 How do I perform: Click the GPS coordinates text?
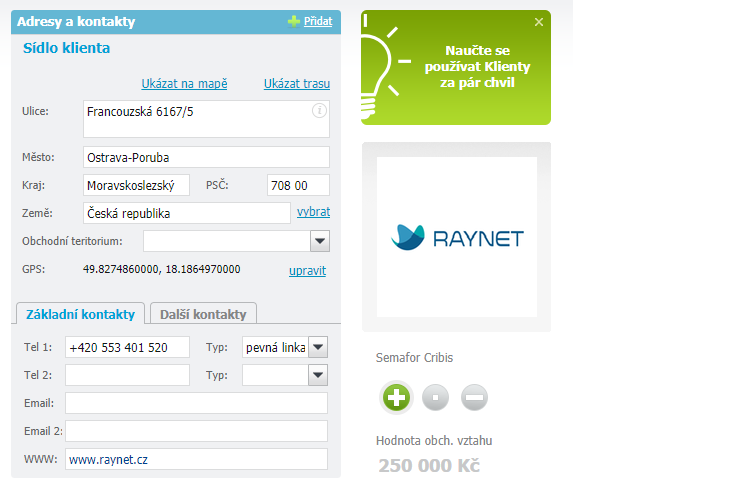click(162, 269)
